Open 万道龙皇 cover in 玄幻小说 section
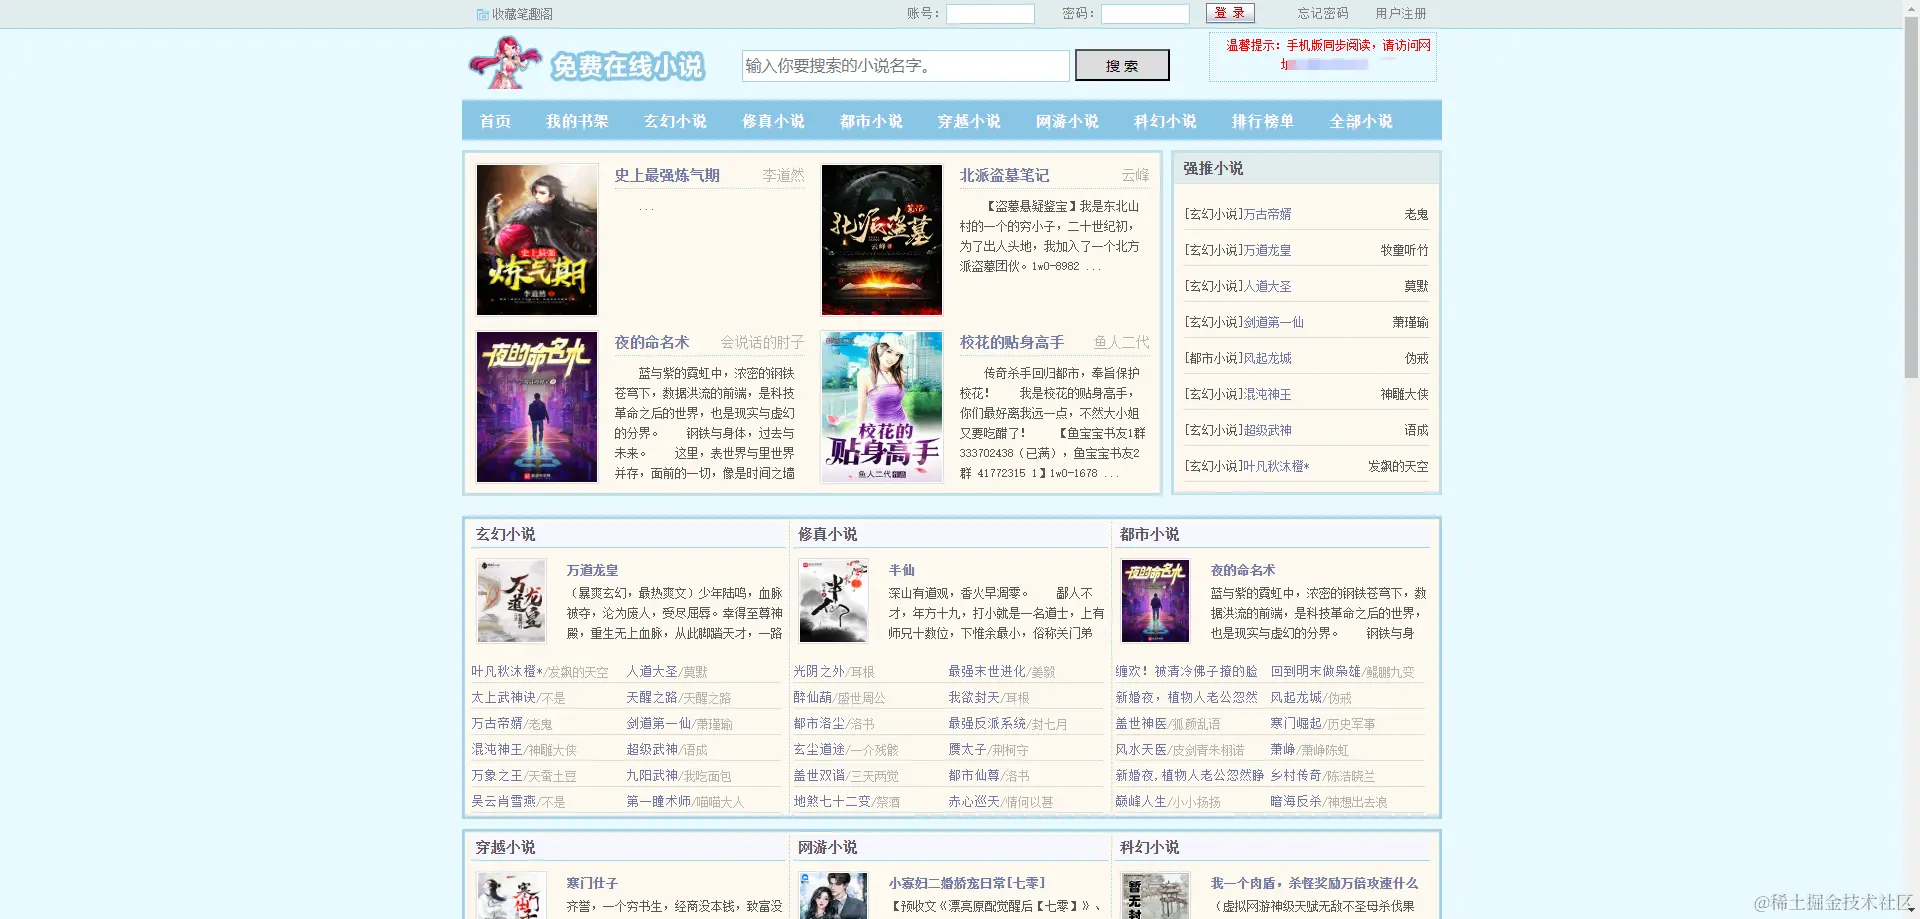The height and width of the screenshot is (919, 1920). 511,601
